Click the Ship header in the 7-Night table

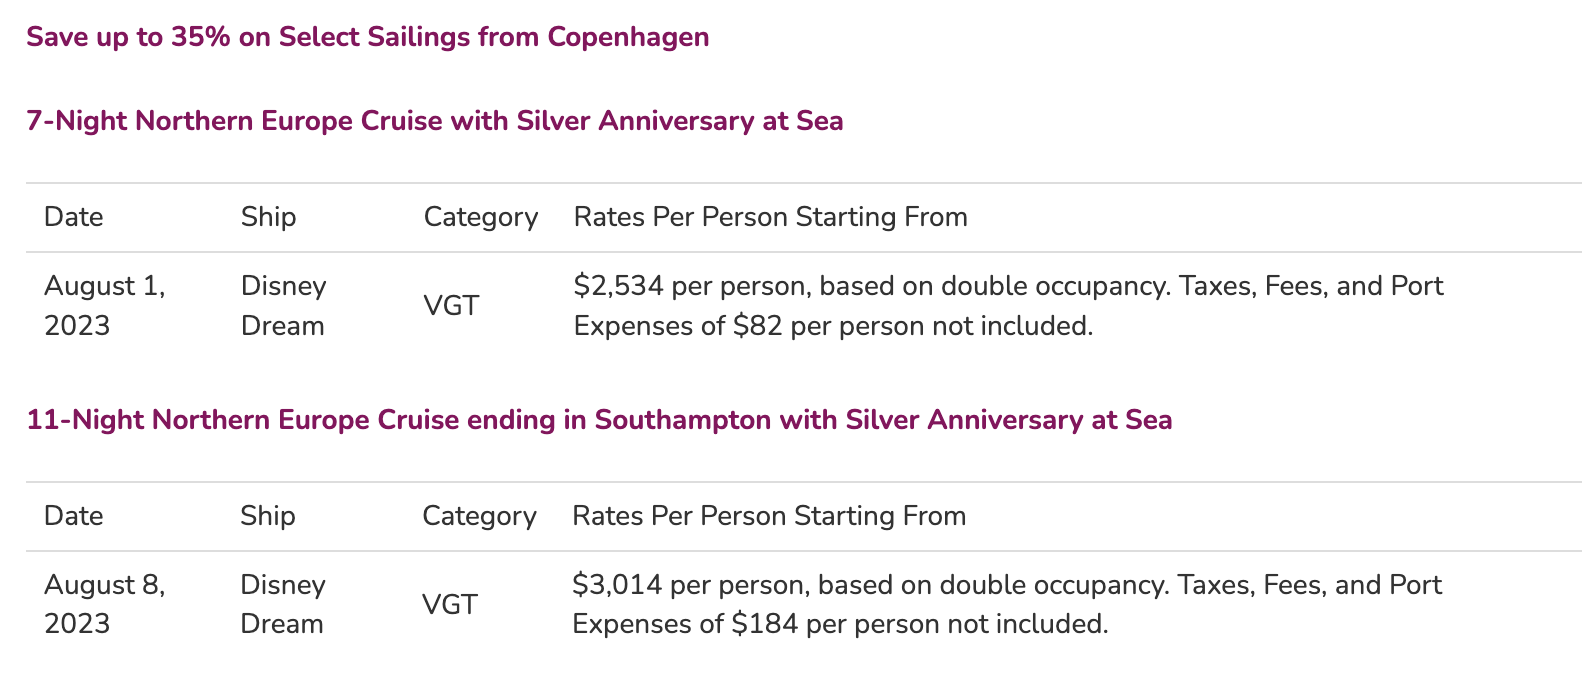(x=268, y=217)
